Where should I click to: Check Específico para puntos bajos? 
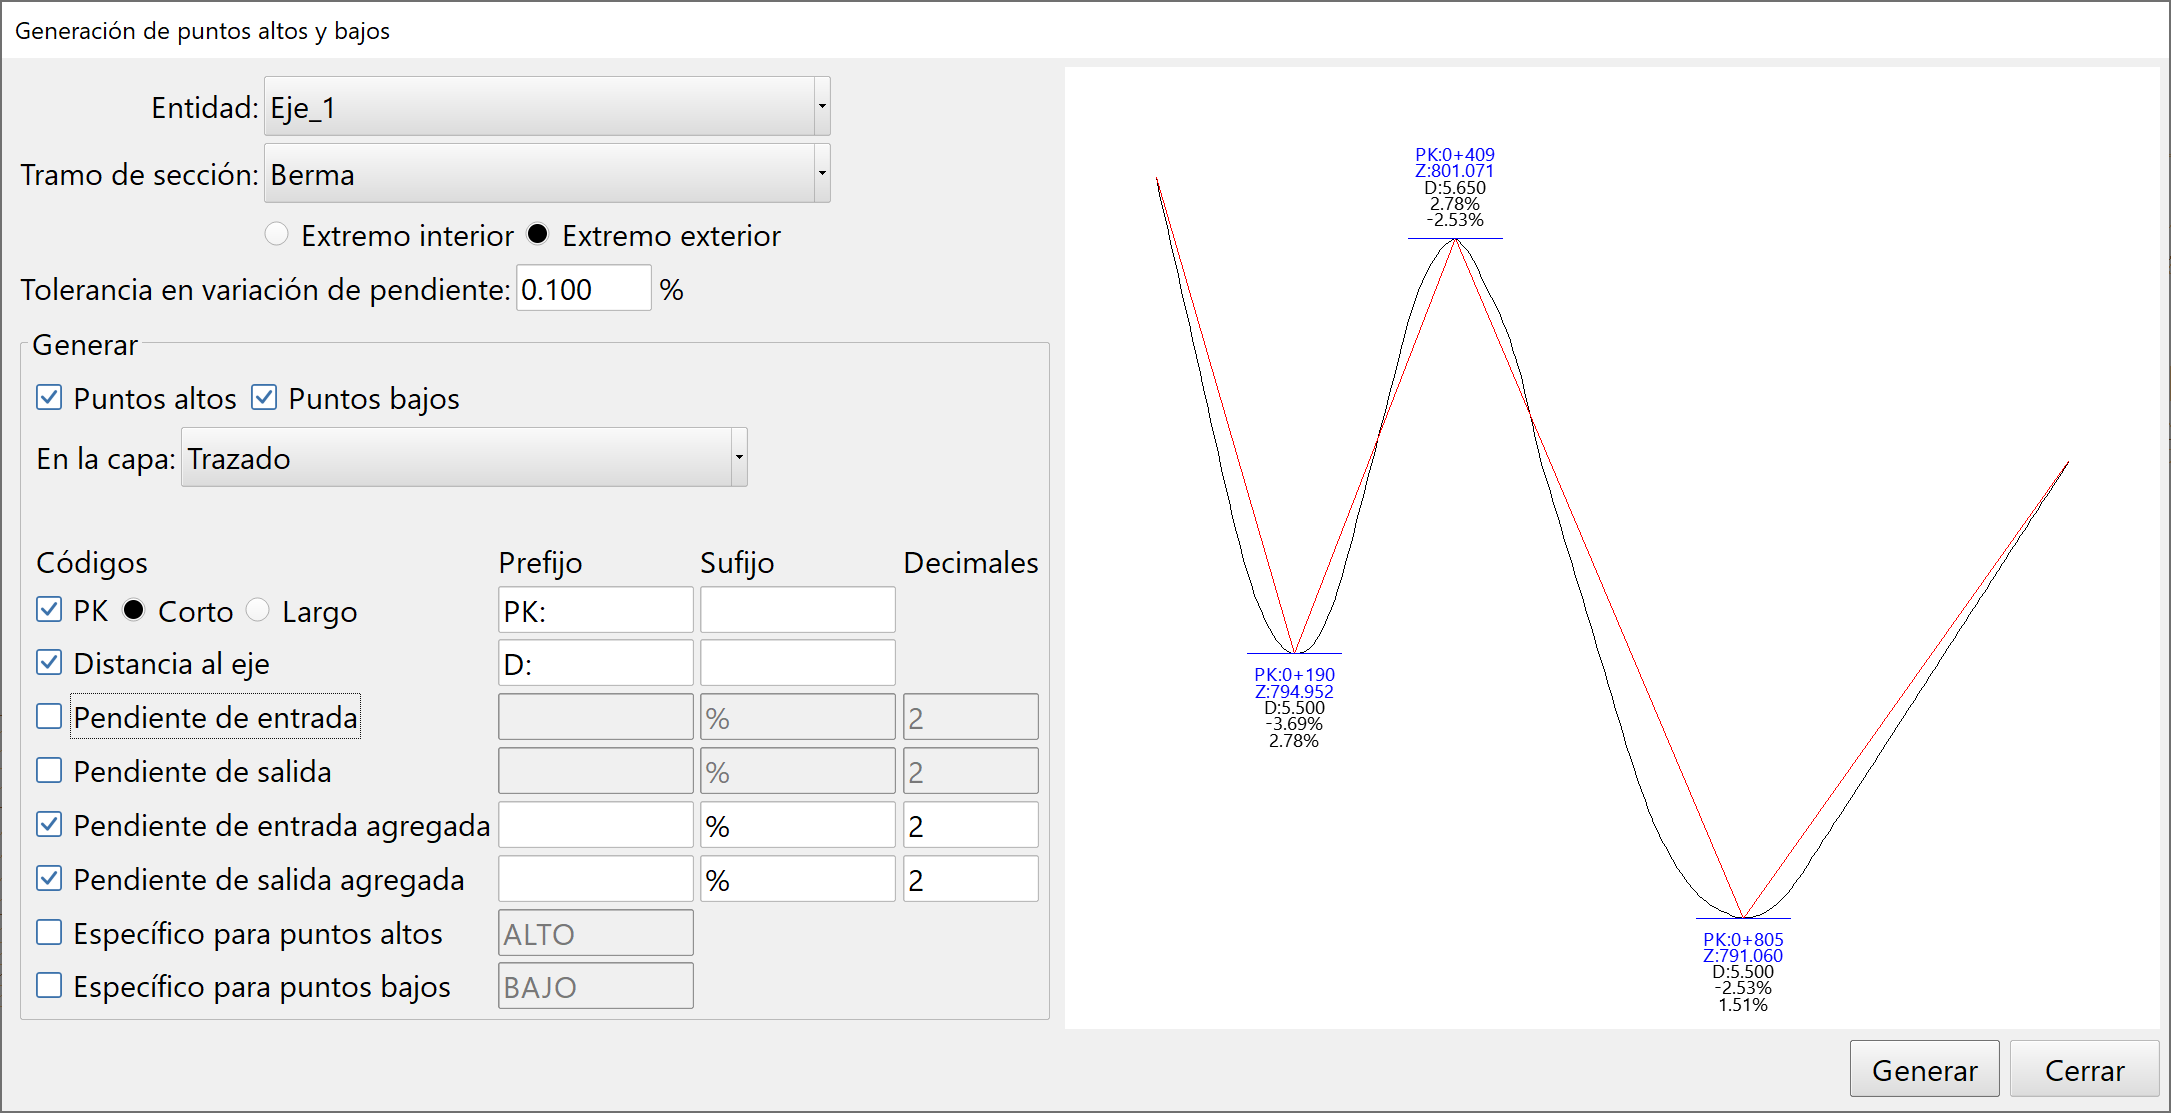49,986
